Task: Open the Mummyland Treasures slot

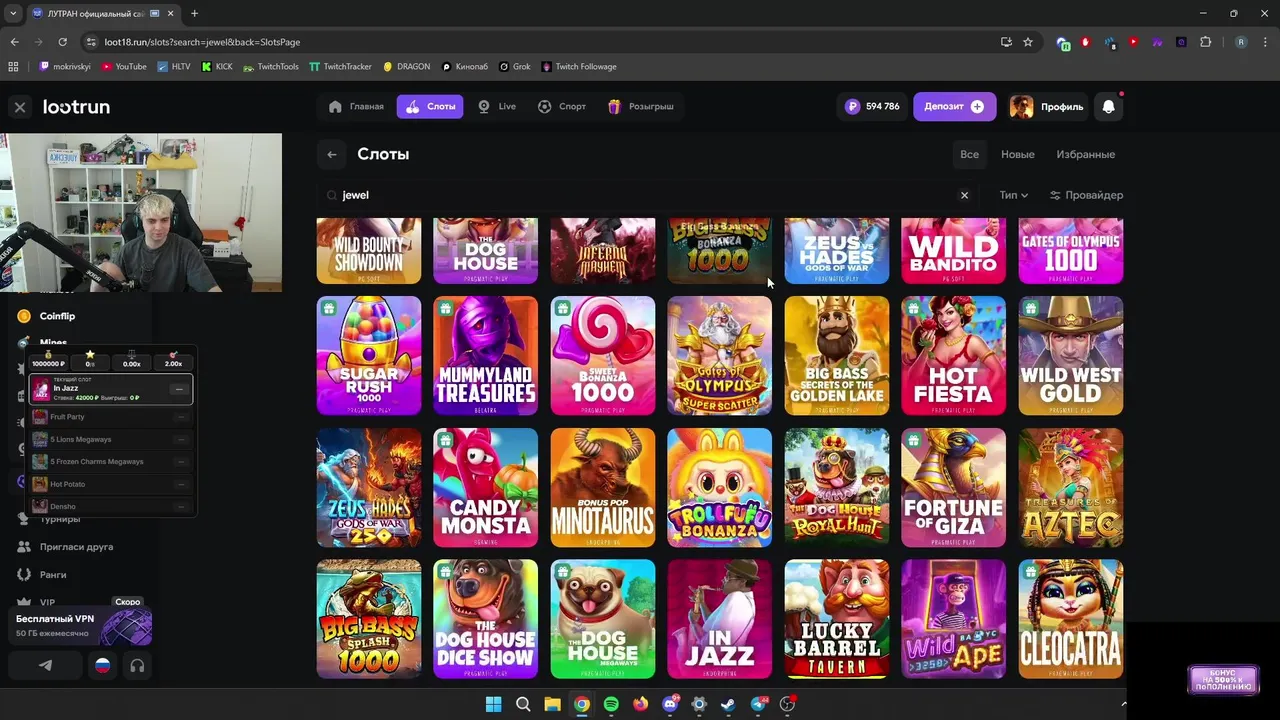Action: tap(486, 355)
